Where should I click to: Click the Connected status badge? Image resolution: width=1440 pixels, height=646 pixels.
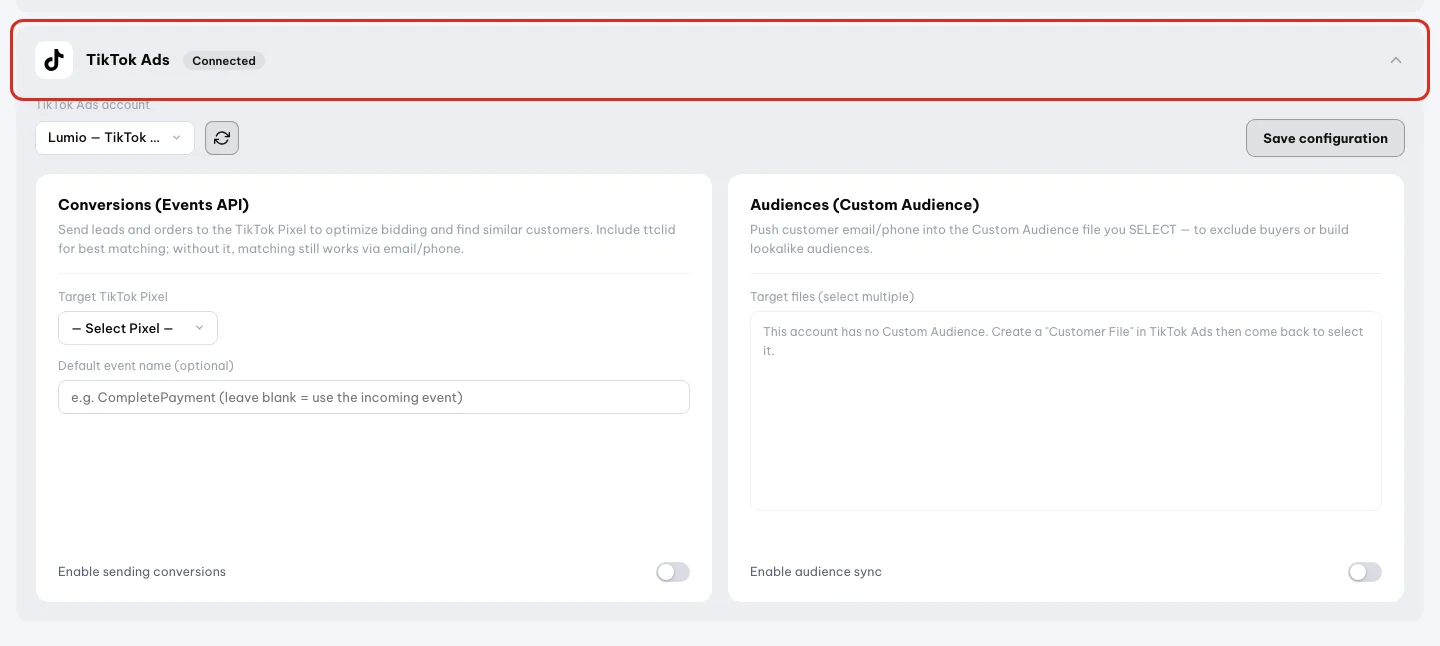[x=224, y=61]
